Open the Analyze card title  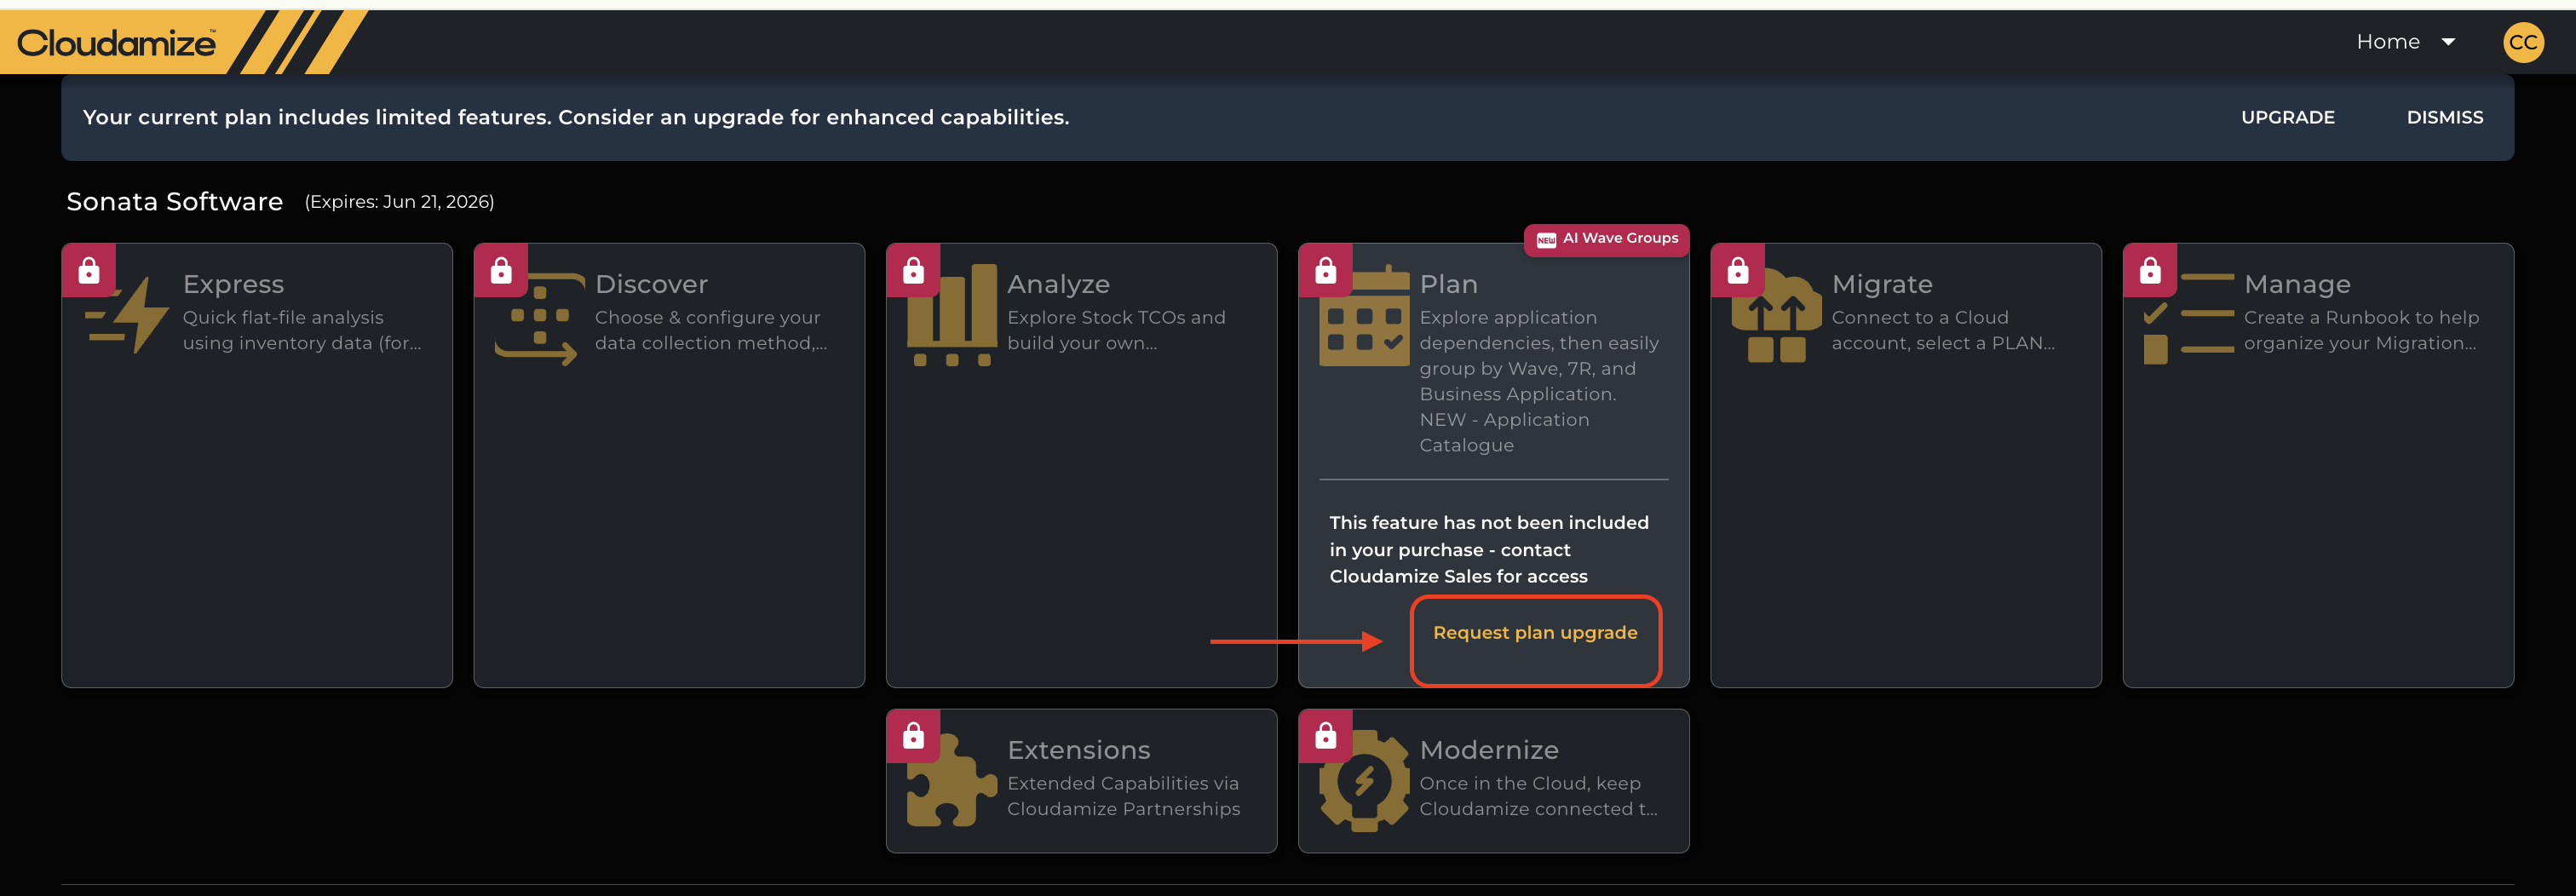coord(1058,284)
